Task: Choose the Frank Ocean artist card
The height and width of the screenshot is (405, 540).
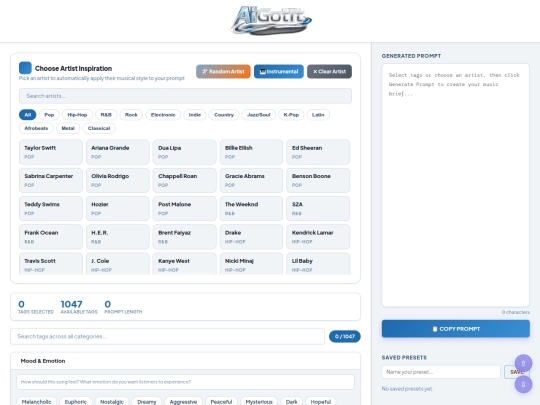Action: coord(51,237)
